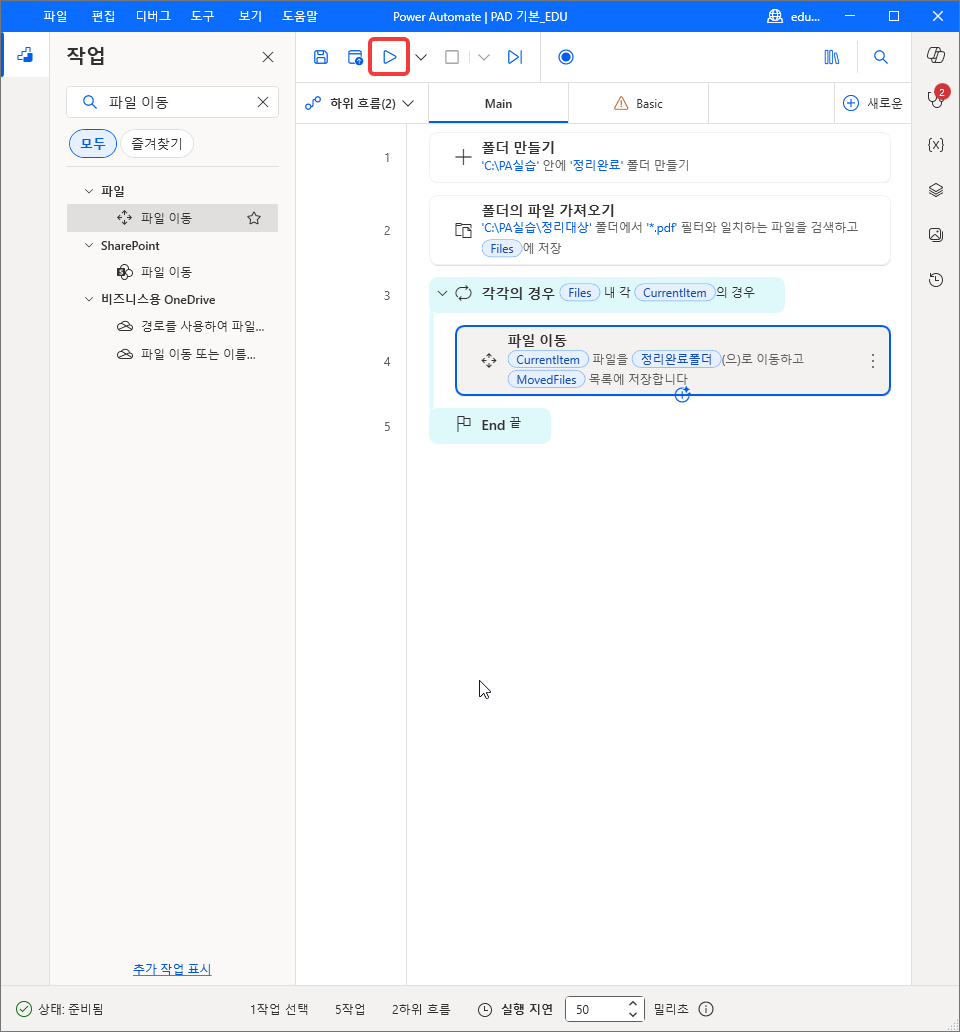Viewport: 960px width, 1032px height.
Task: Collapse the SharePoint group
Action: coord(89,245)
